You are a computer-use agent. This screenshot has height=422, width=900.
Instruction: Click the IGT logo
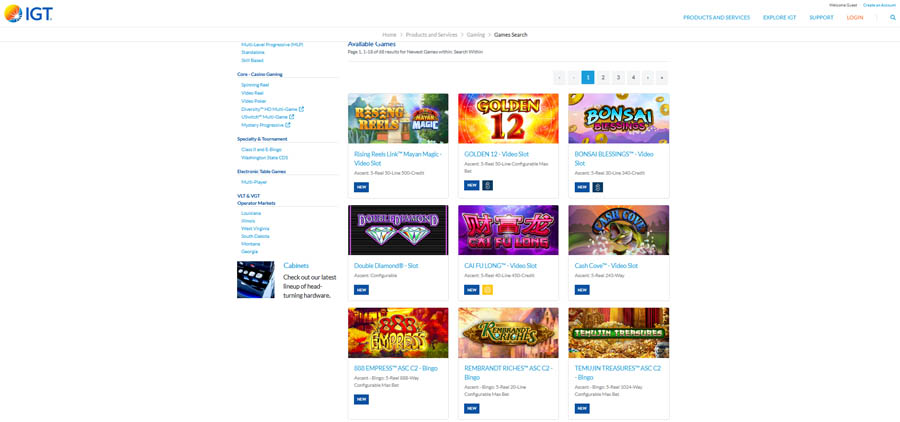click(x=29, y=13)
